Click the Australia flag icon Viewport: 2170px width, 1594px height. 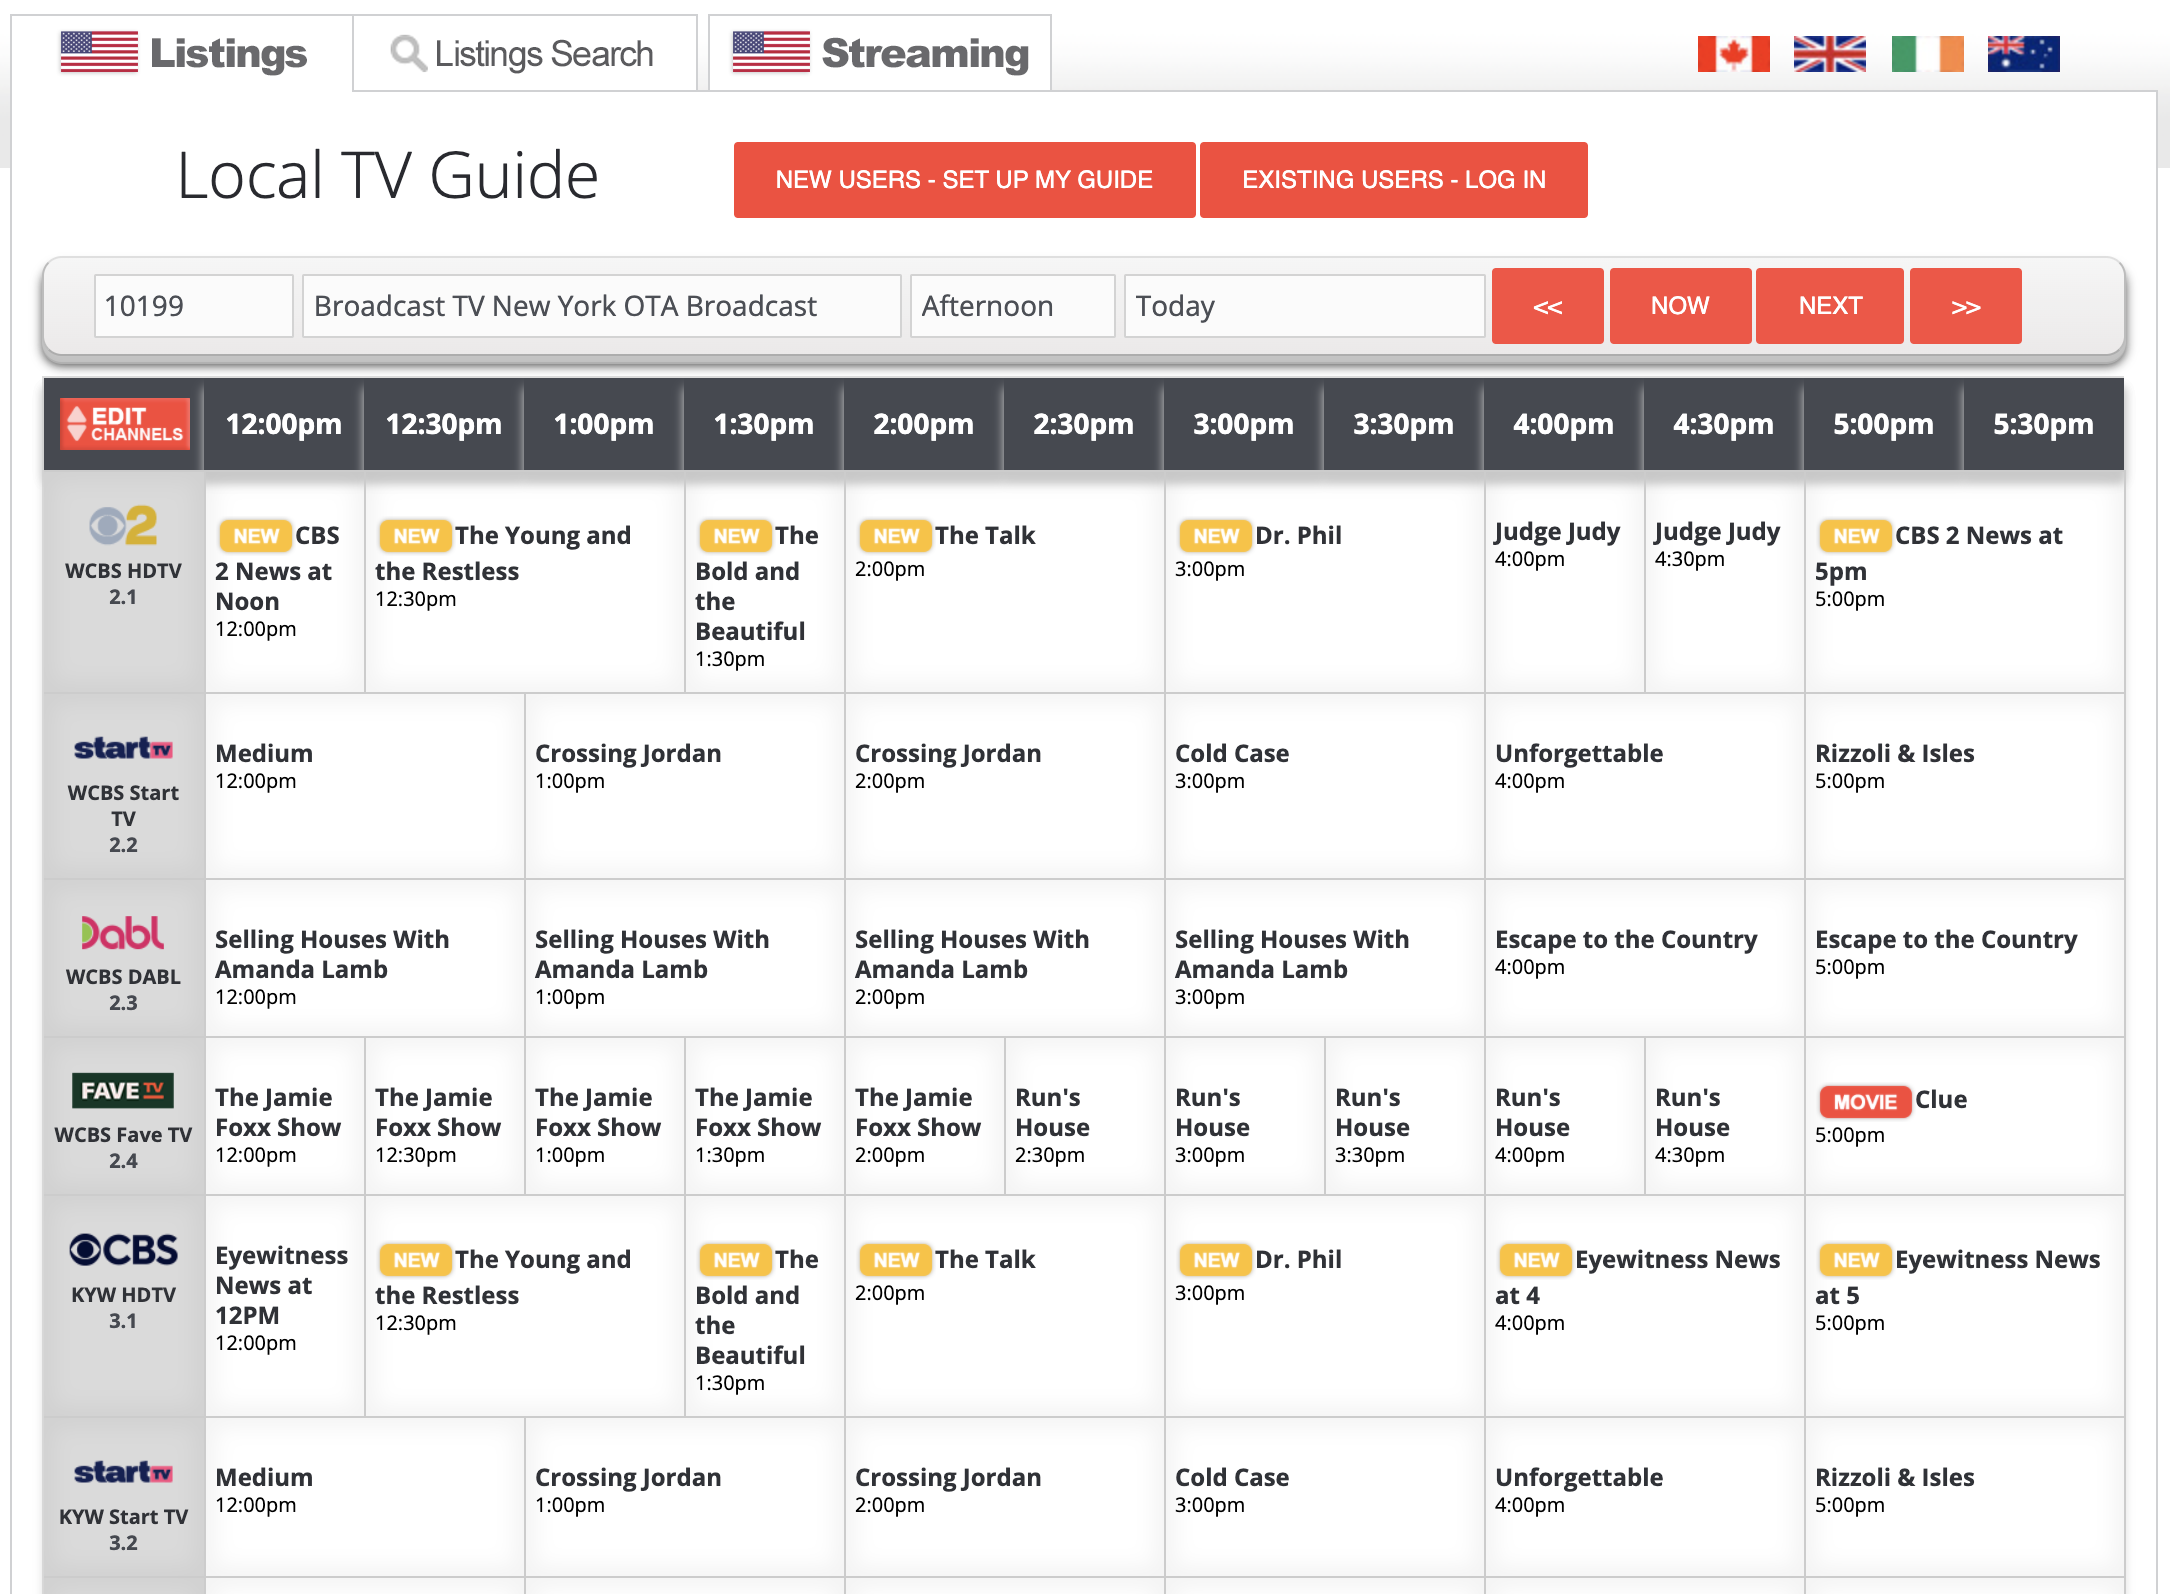2023,54
